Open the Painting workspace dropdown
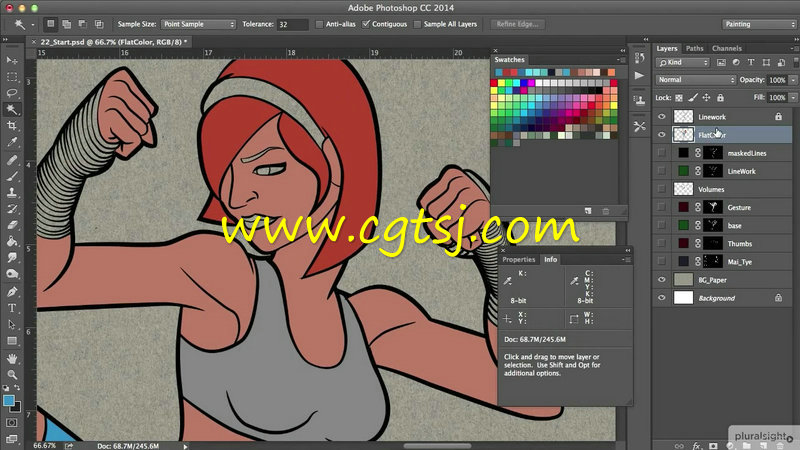 coord(759,24)
